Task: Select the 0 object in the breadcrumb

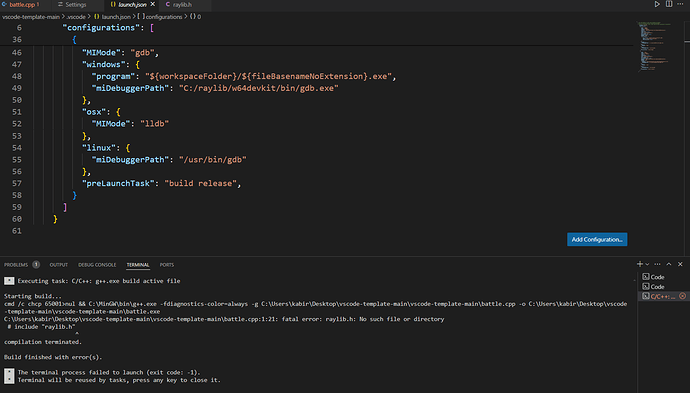Action: pyautogui.click(x=196, y=17)
